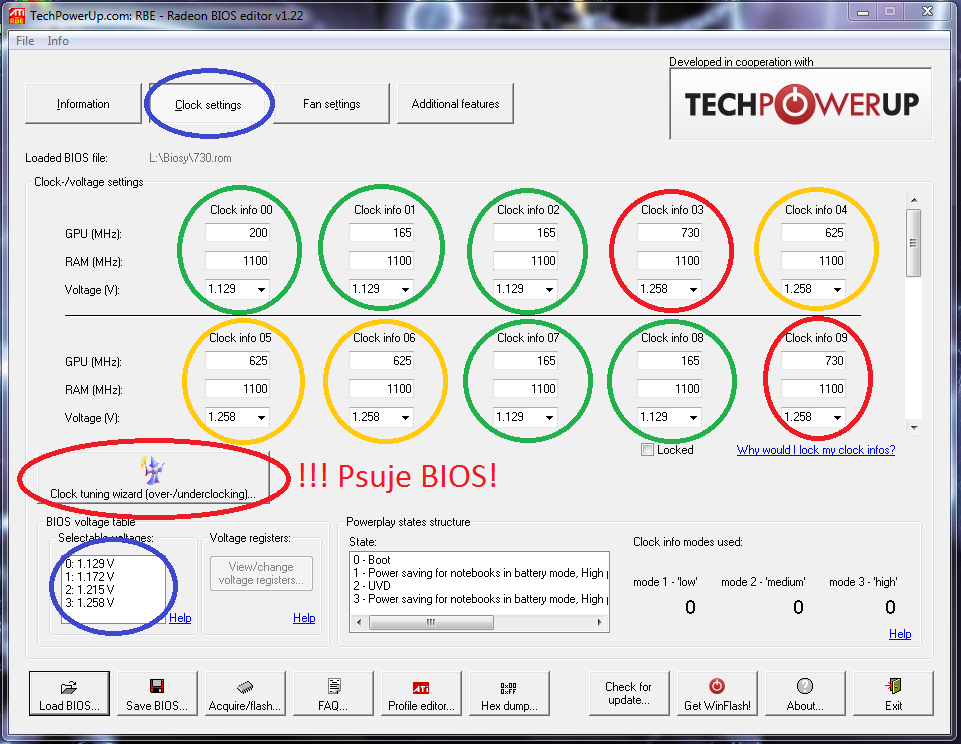Image resolution: width=961 pixels, height=744 pixels.
Task: Open Hex dump viewer
Action: 509,687
